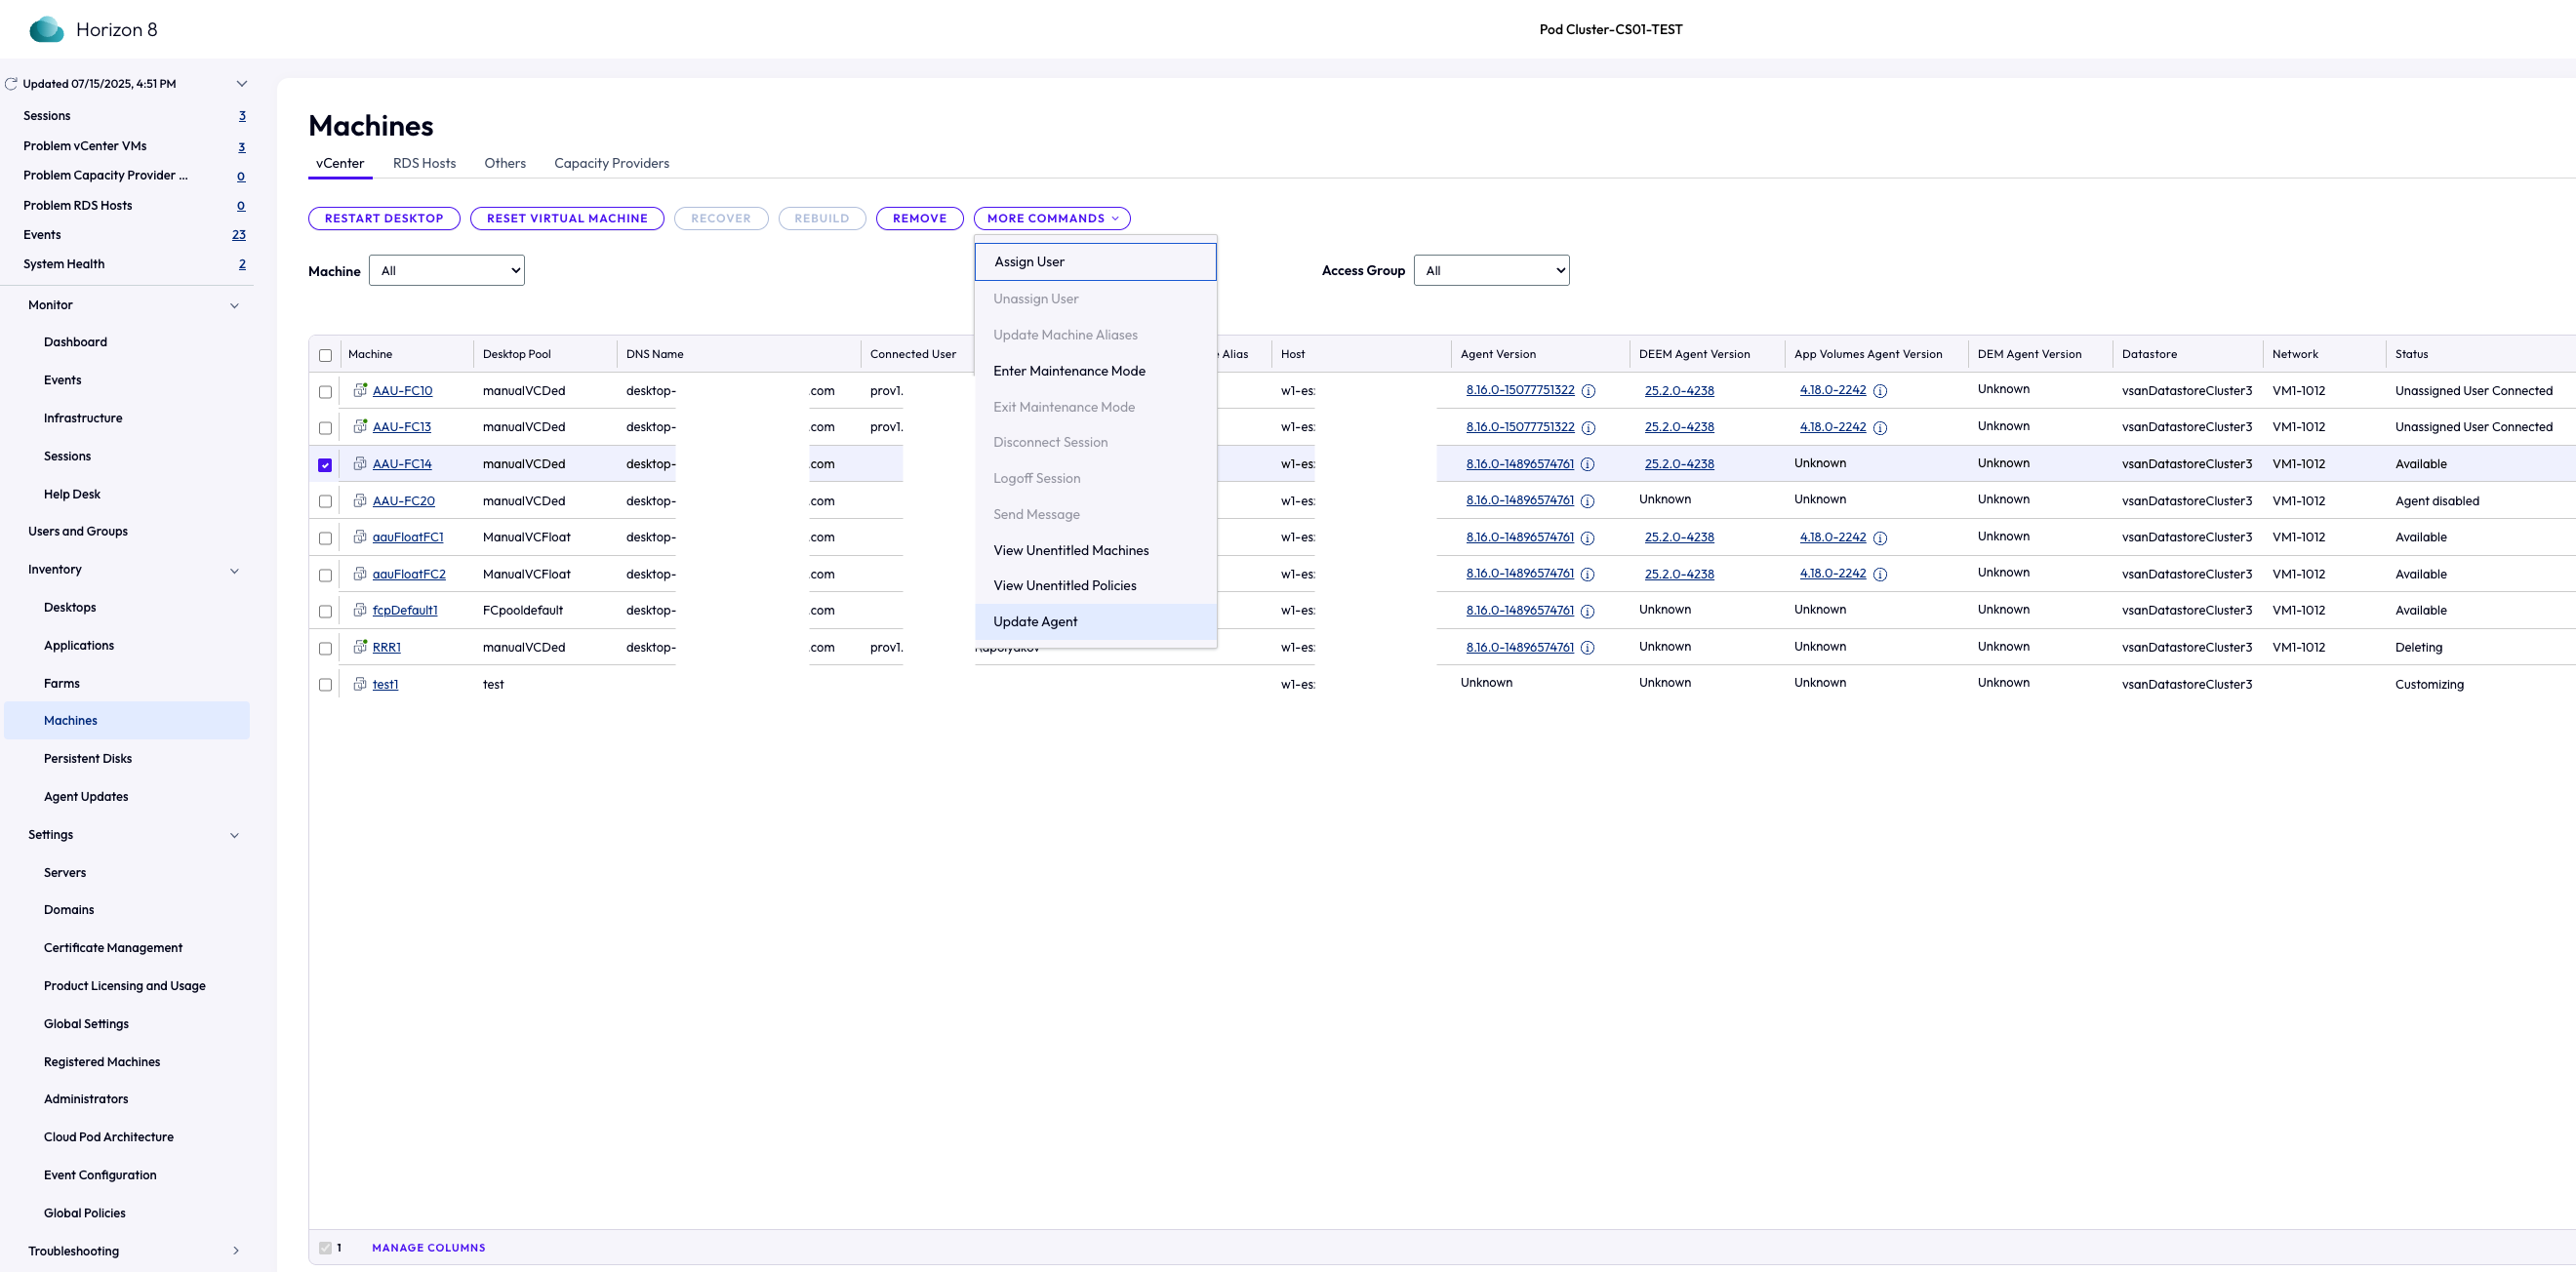This screenshot has height=1272, width=2576.
Task: Collapse the Updated status summary chevron
Action: [x=241, y=84]
